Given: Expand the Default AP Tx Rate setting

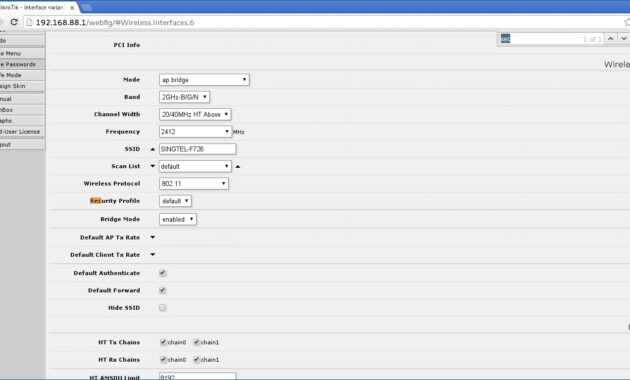Looking at the screenshot, I should (x=152, y=237).
